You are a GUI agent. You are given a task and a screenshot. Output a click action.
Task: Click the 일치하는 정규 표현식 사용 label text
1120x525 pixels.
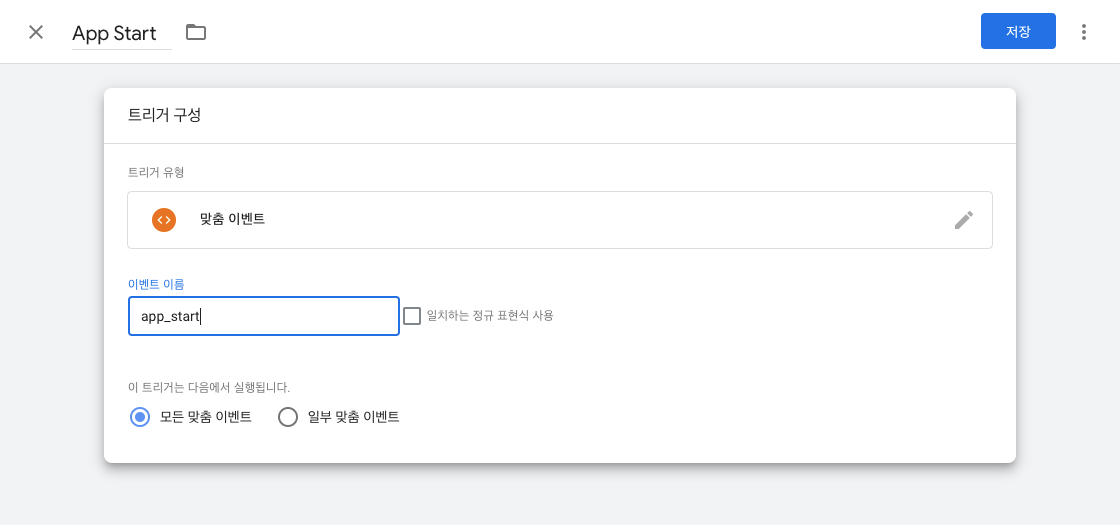tap(490, 316)
